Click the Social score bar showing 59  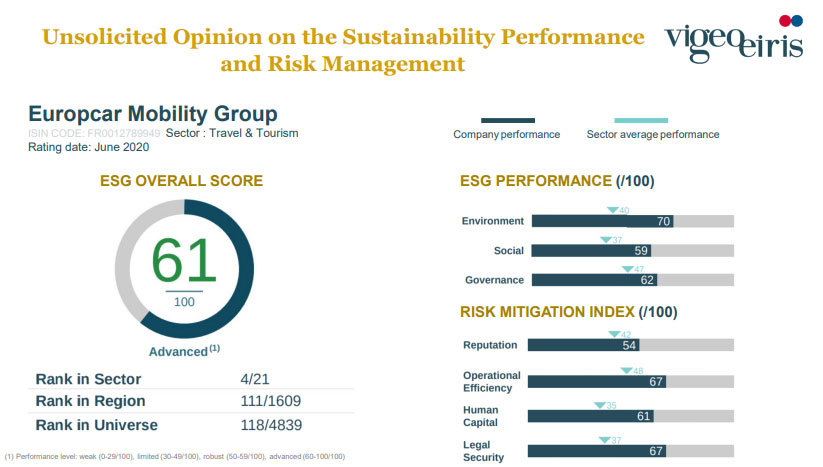point(590,251)
